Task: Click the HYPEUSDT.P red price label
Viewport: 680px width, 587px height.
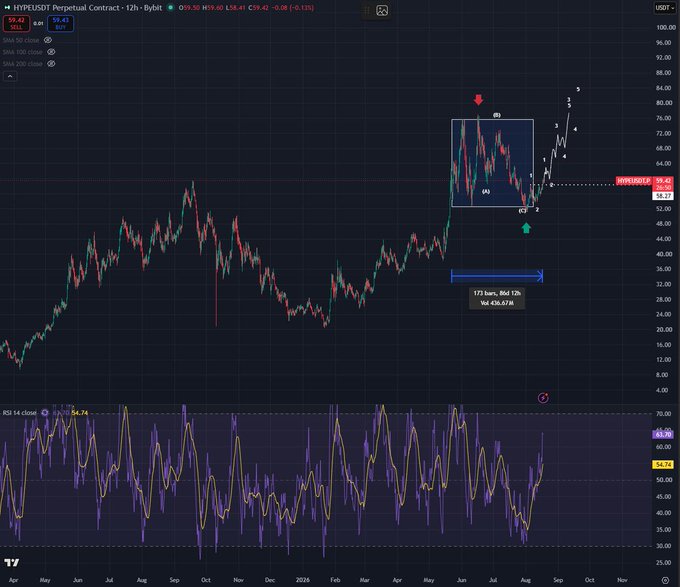Action: pos(634,180)
